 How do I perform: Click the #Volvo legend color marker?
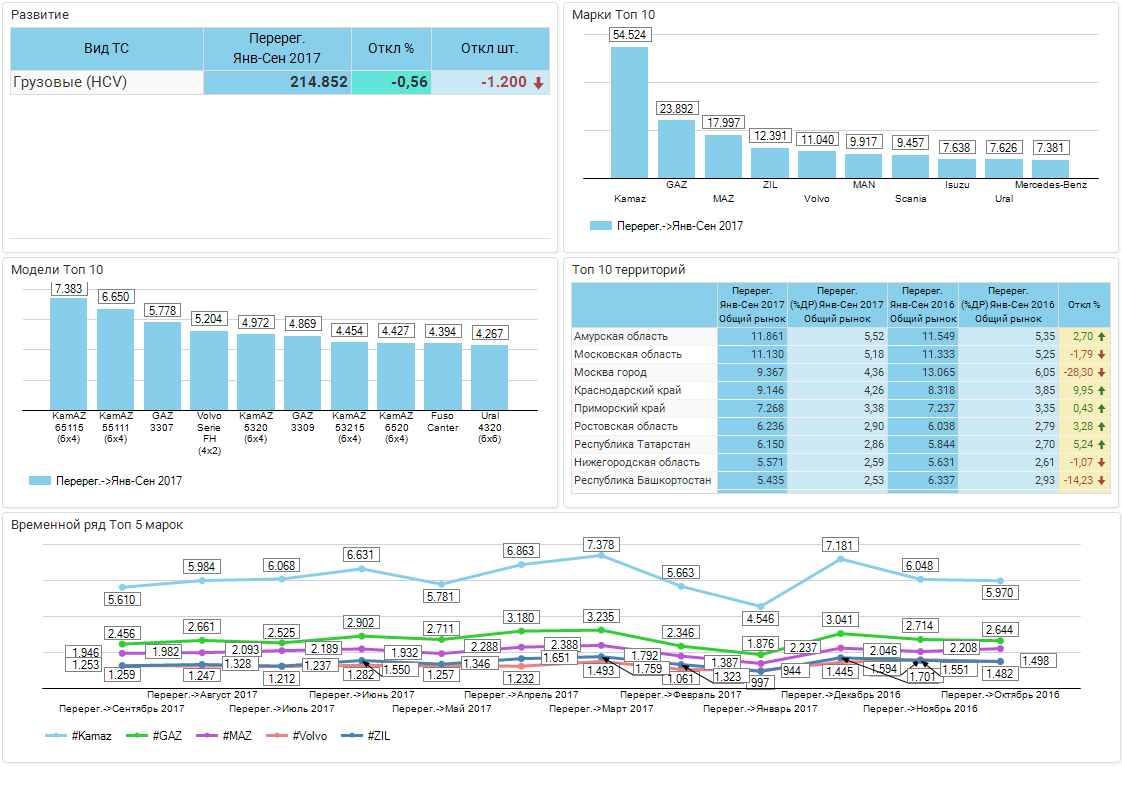click(276, 736)
